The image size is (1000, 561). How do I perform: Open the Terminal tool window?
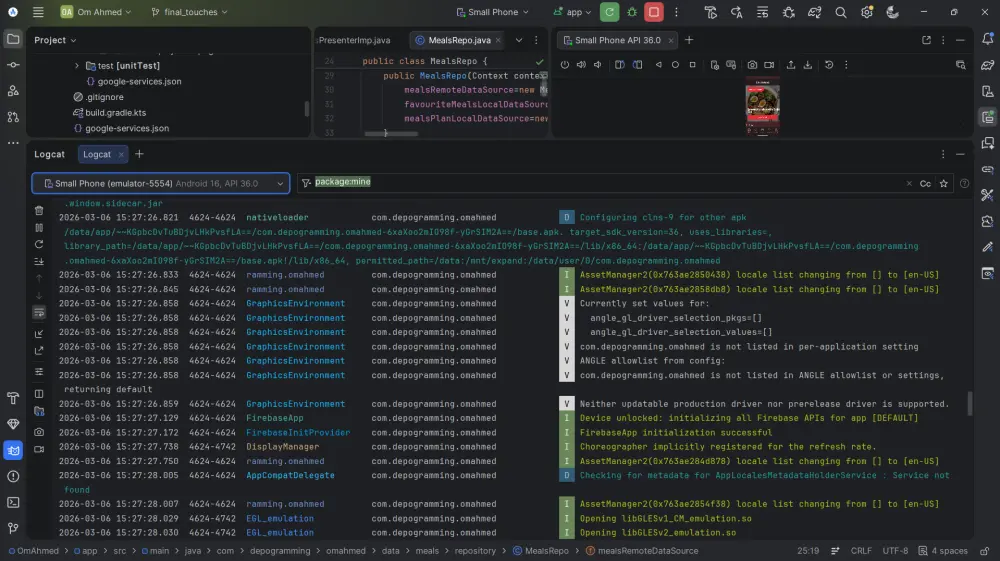pyautogui.click(x=13, y=502)
